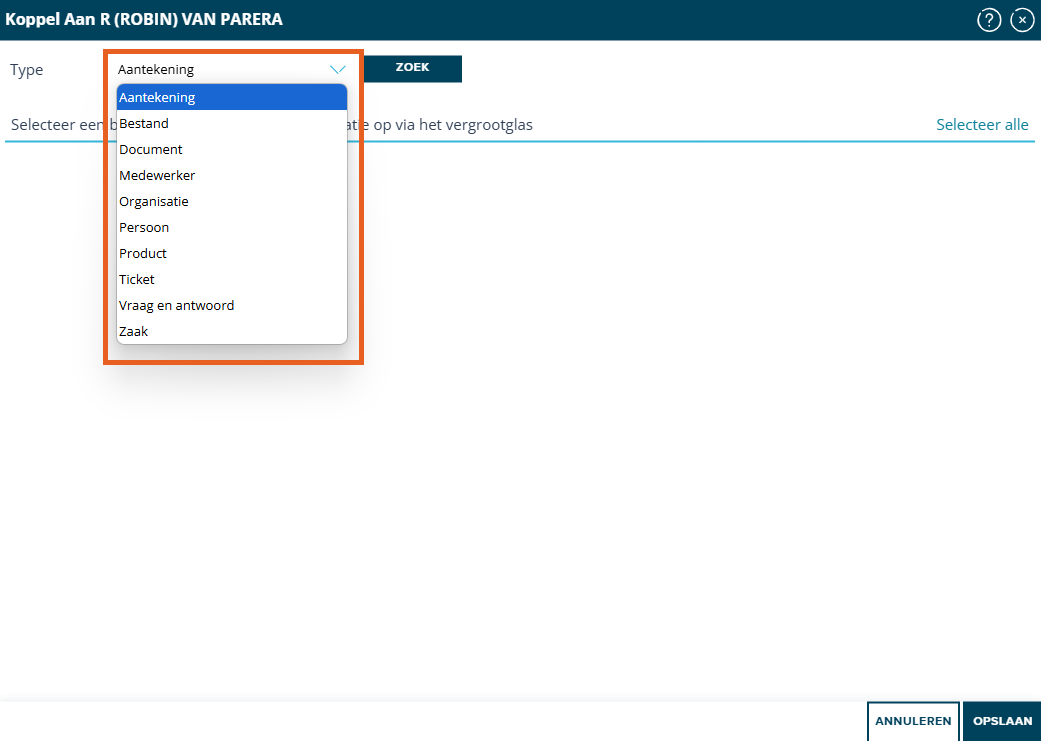Choose Organisatie from the list

click(232, 201)
